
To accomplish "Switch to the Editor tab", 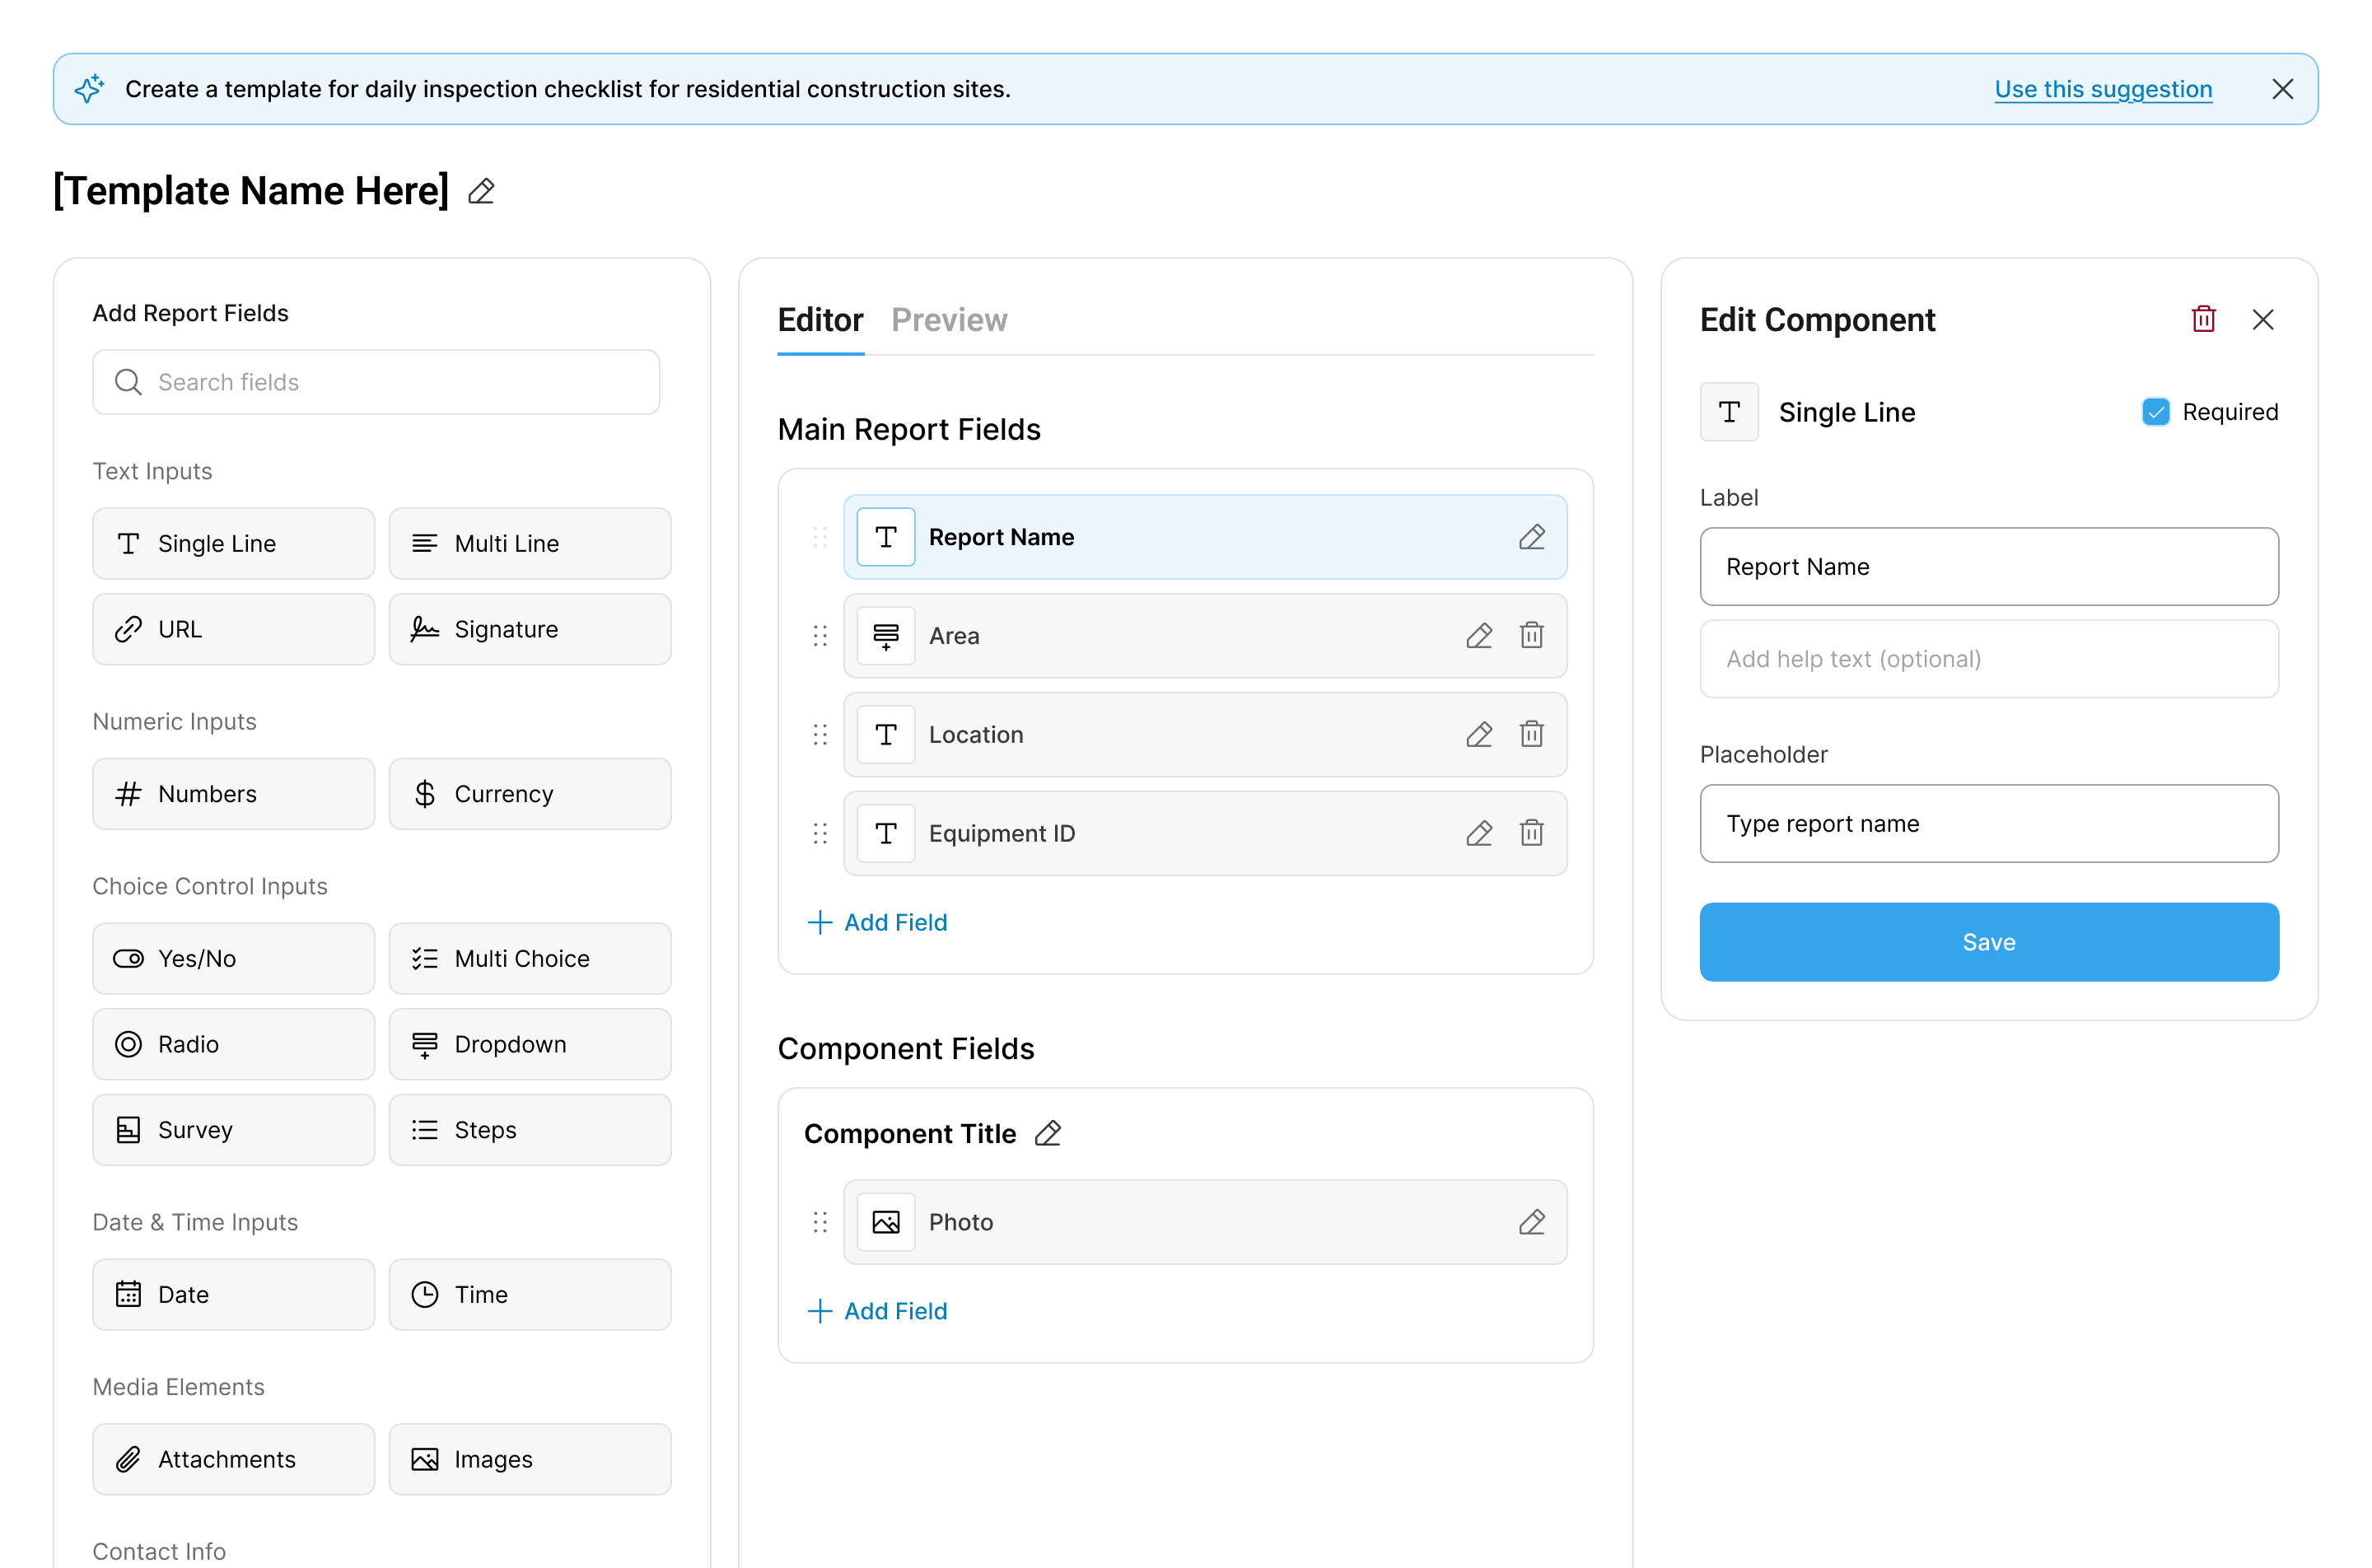I will pyautogui.click(x=820, y=320).
